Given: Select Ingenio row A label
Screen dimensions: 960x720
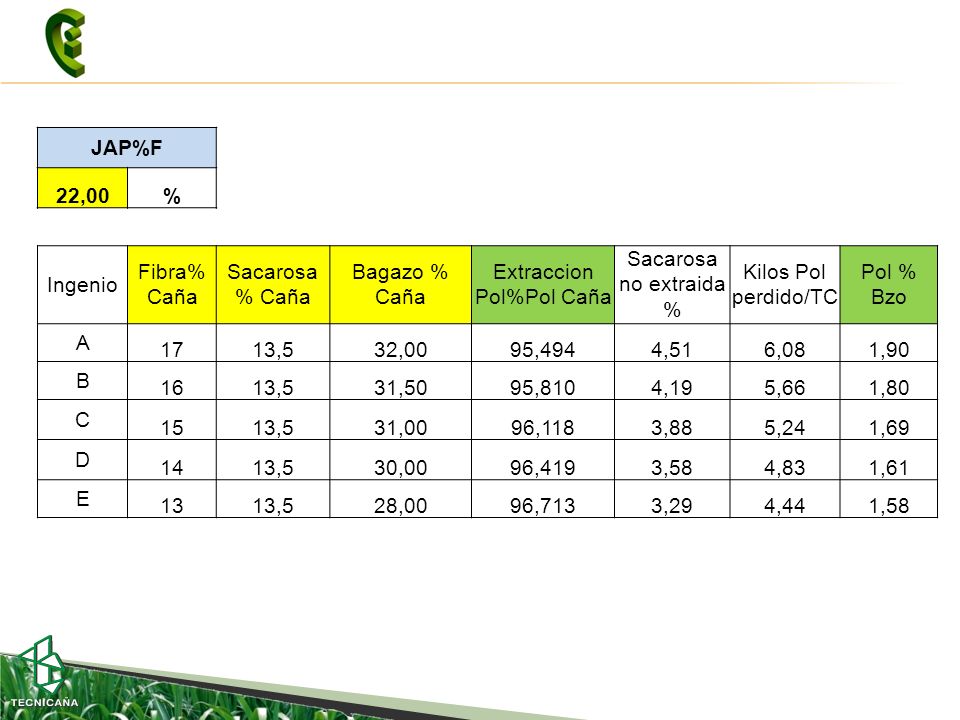Looking at the screenshot, I should point(83,343).
